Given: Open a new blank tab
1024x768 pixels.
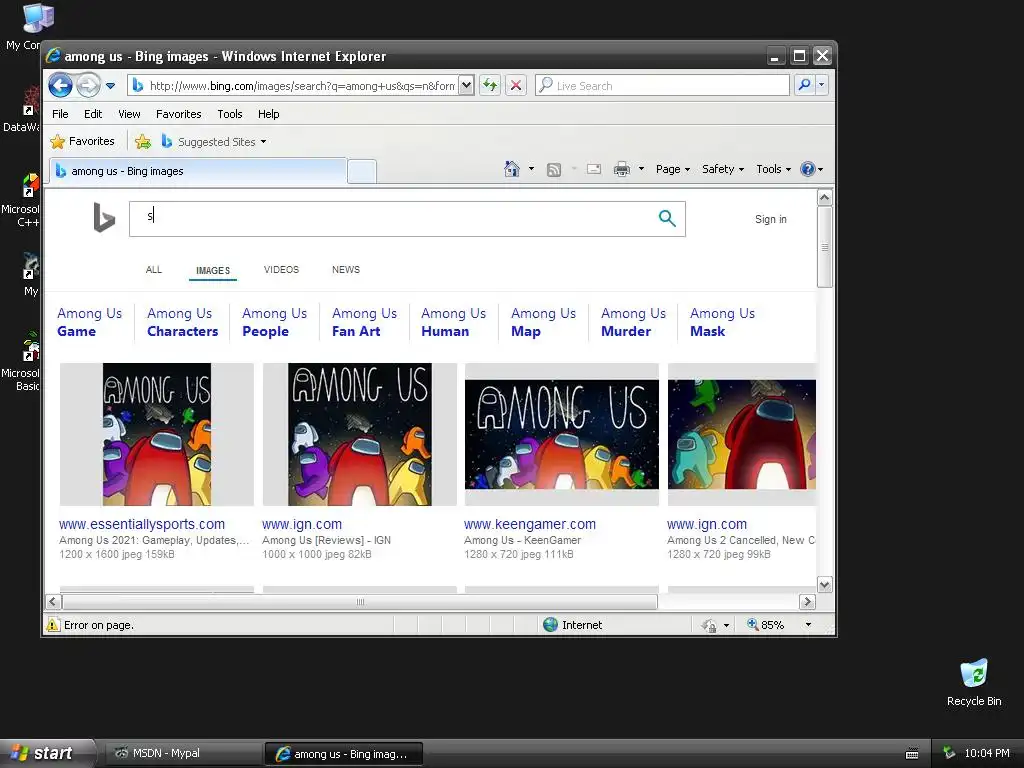Looking at the screenshot, I should click(x=362, y=172).
